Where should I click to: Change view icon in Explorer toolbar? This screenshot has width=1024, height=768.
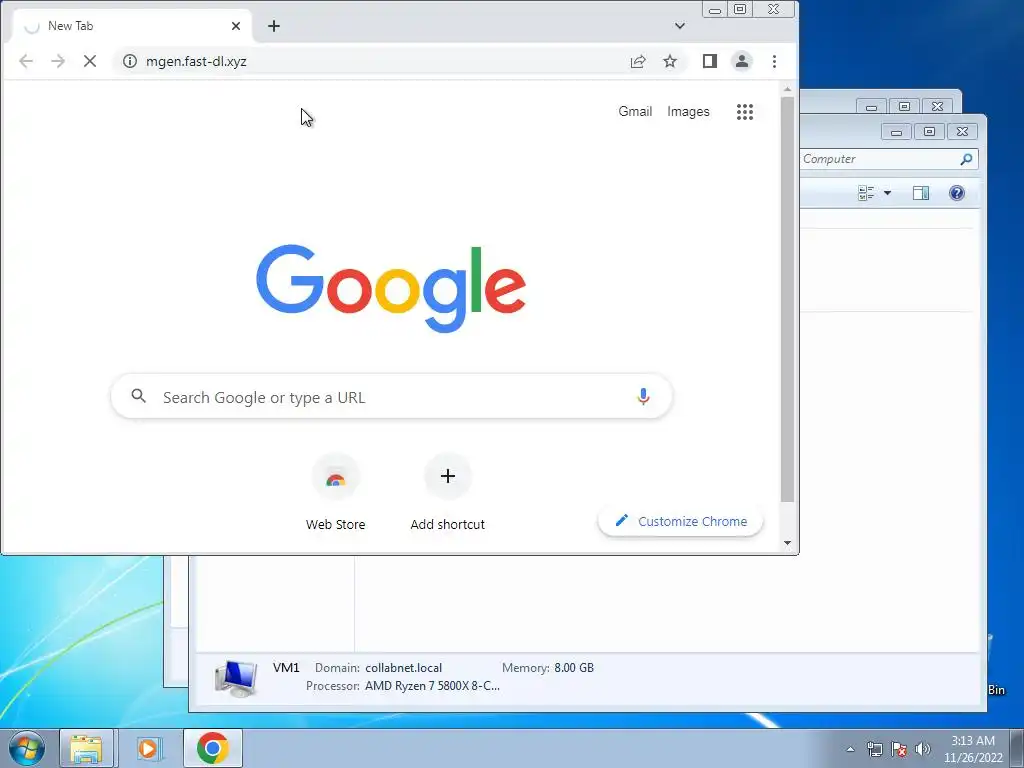click(867, 193)
